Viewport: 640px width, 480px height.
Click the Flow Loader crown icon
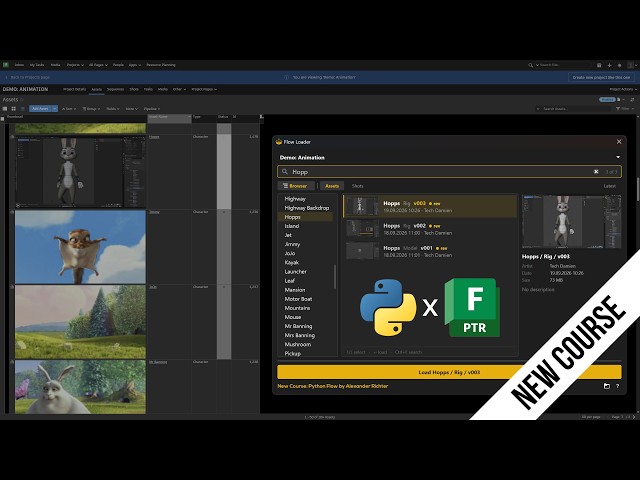279,142
